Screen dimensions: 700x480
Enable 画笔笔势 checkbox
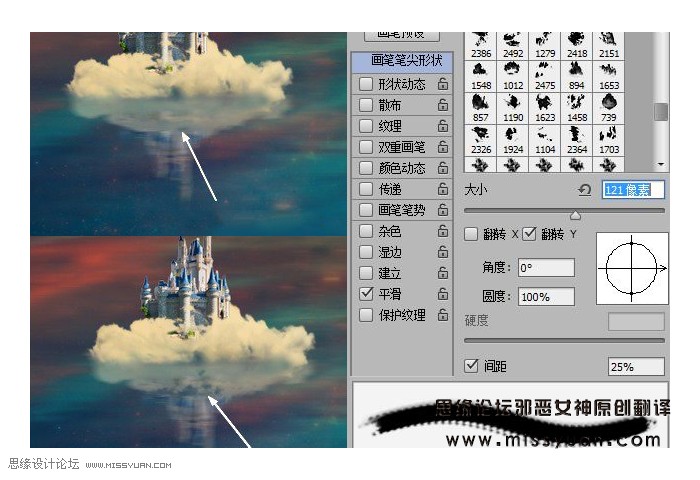[366, 210]
